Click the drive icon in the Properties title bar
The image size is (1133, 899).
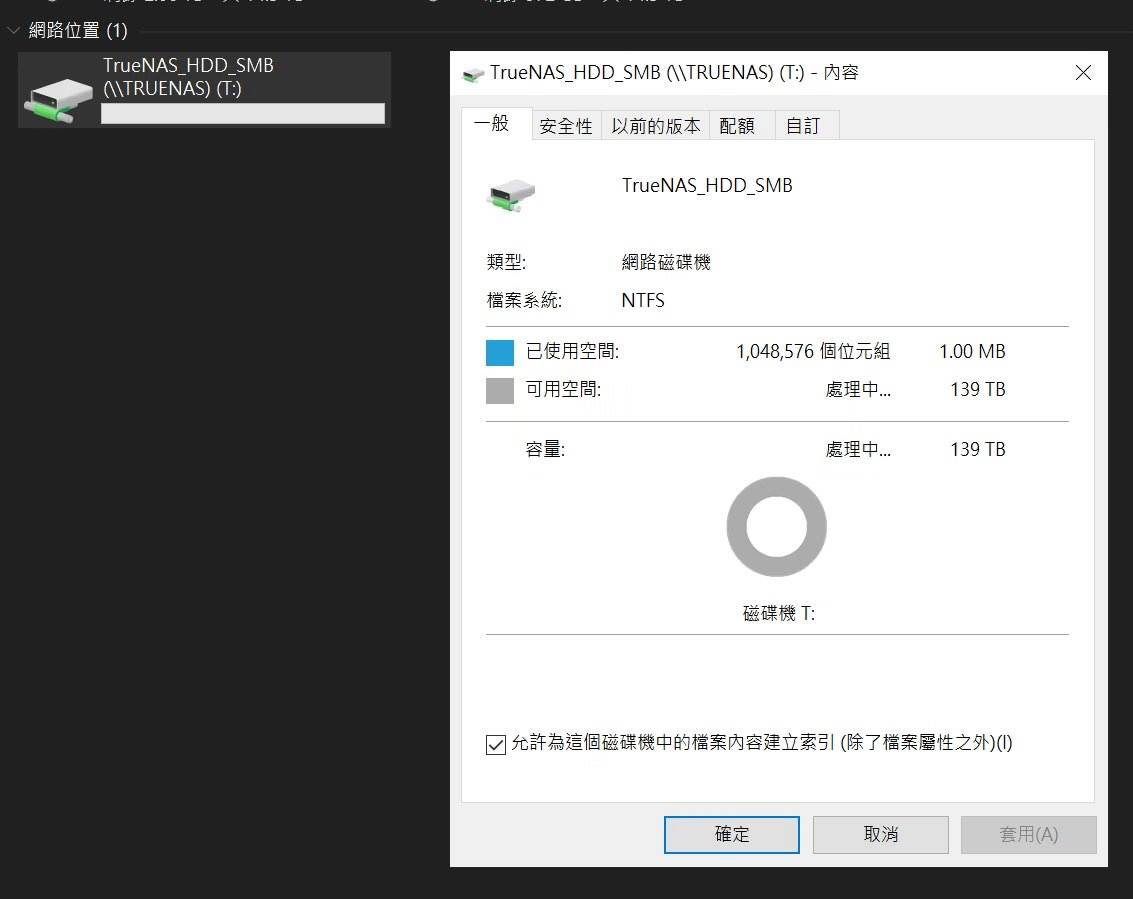click(x=473, y=74)
